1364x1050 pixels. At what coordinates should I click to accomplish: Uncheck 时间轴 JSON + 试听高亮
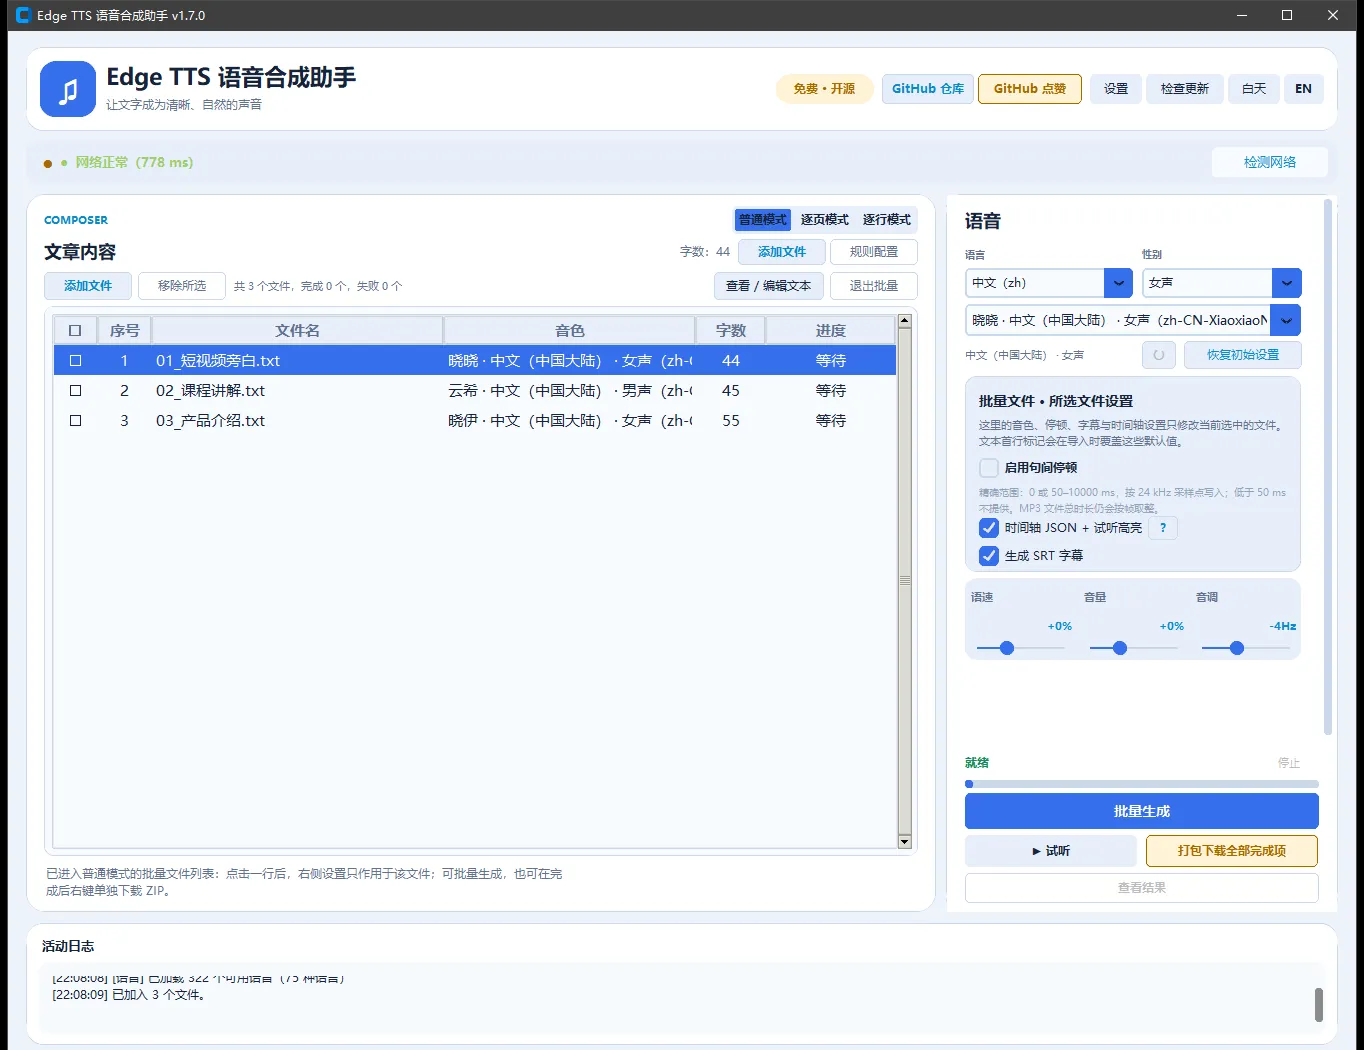(x=989, y=528)
